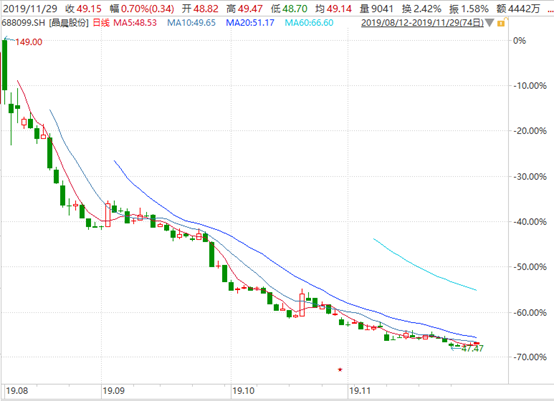Viewport: 554px width, 401px height.
Task: Open the date range dropdown triangle
Action: (x=489, y=23)
